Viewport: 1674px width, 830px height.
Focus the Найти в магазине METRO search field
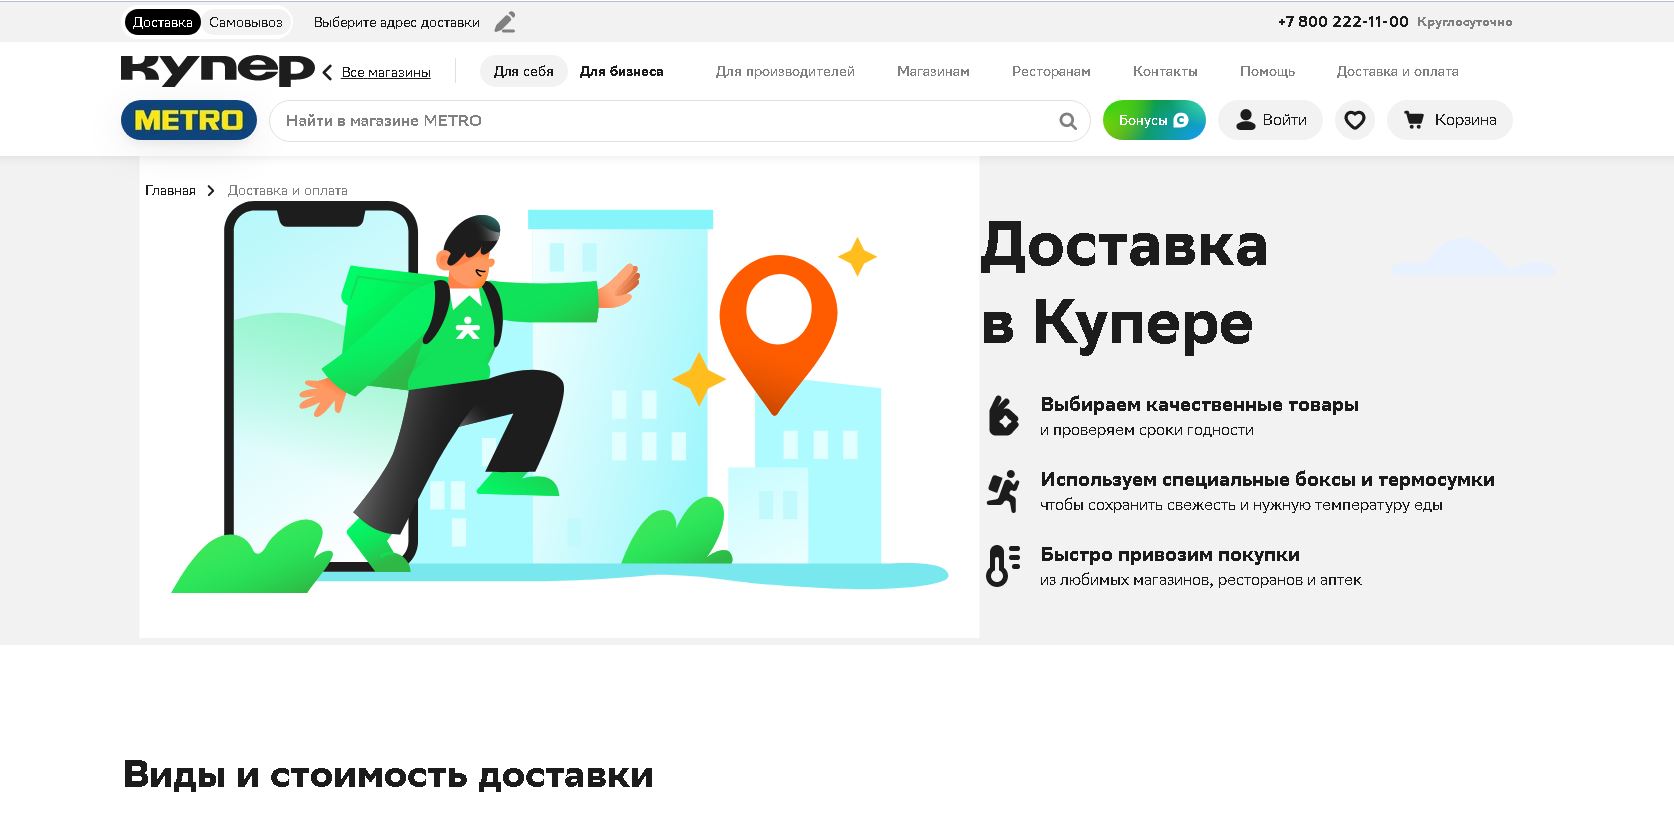click(679, 121)
